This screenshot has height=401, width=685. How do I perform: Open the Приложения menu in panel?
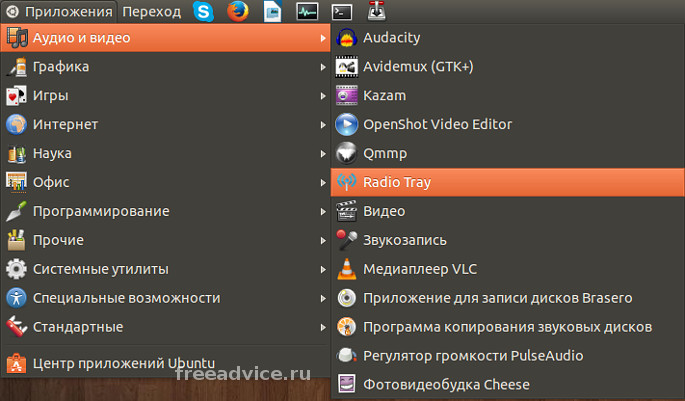(60, 12)
